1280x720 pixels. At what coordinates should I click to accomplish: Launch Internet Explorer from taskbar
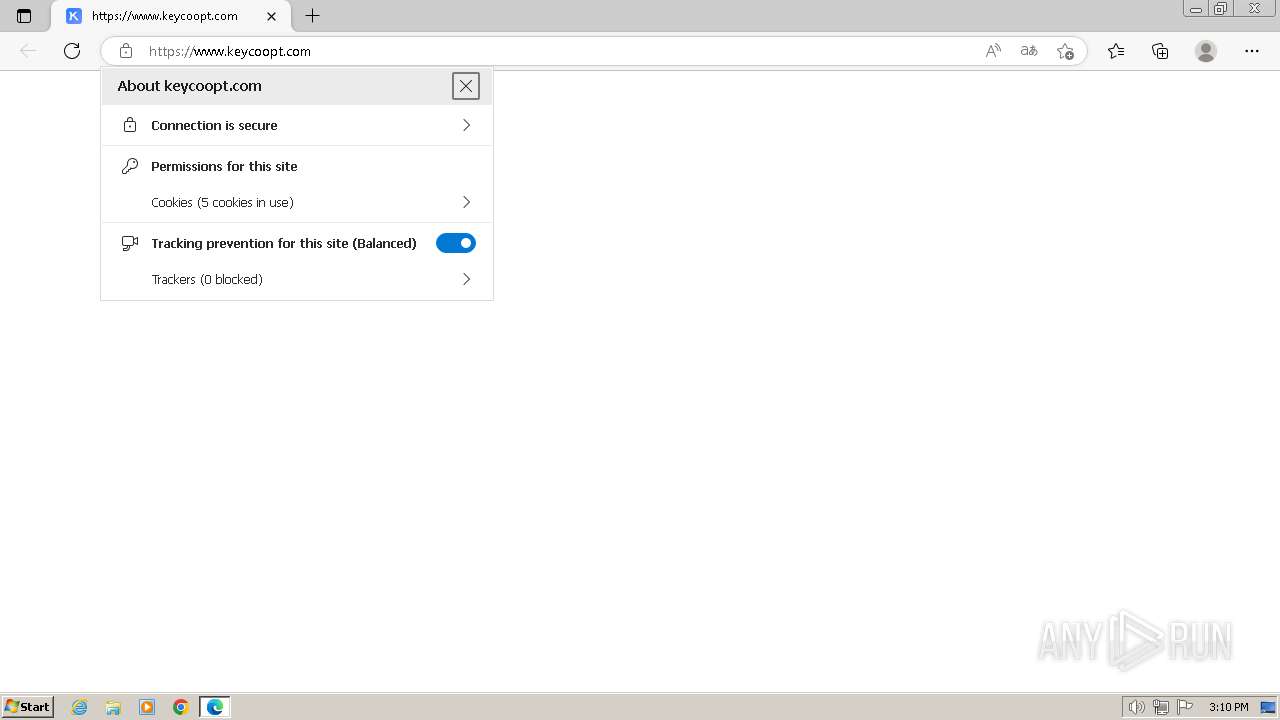pyautogui.click(x=79, y=707)
